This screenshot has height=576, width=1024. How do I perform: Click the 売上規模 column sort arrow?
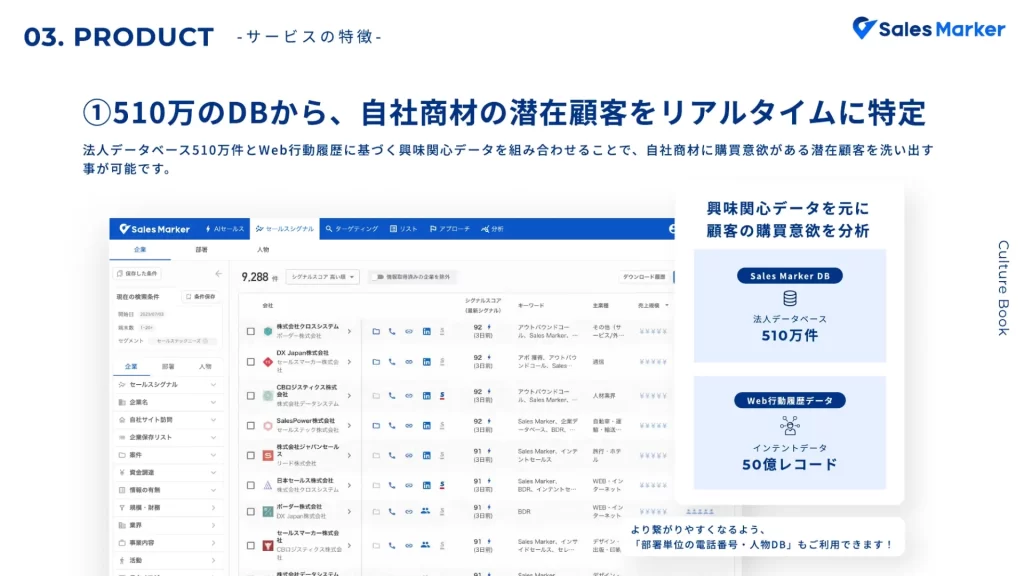pos(666,304)
